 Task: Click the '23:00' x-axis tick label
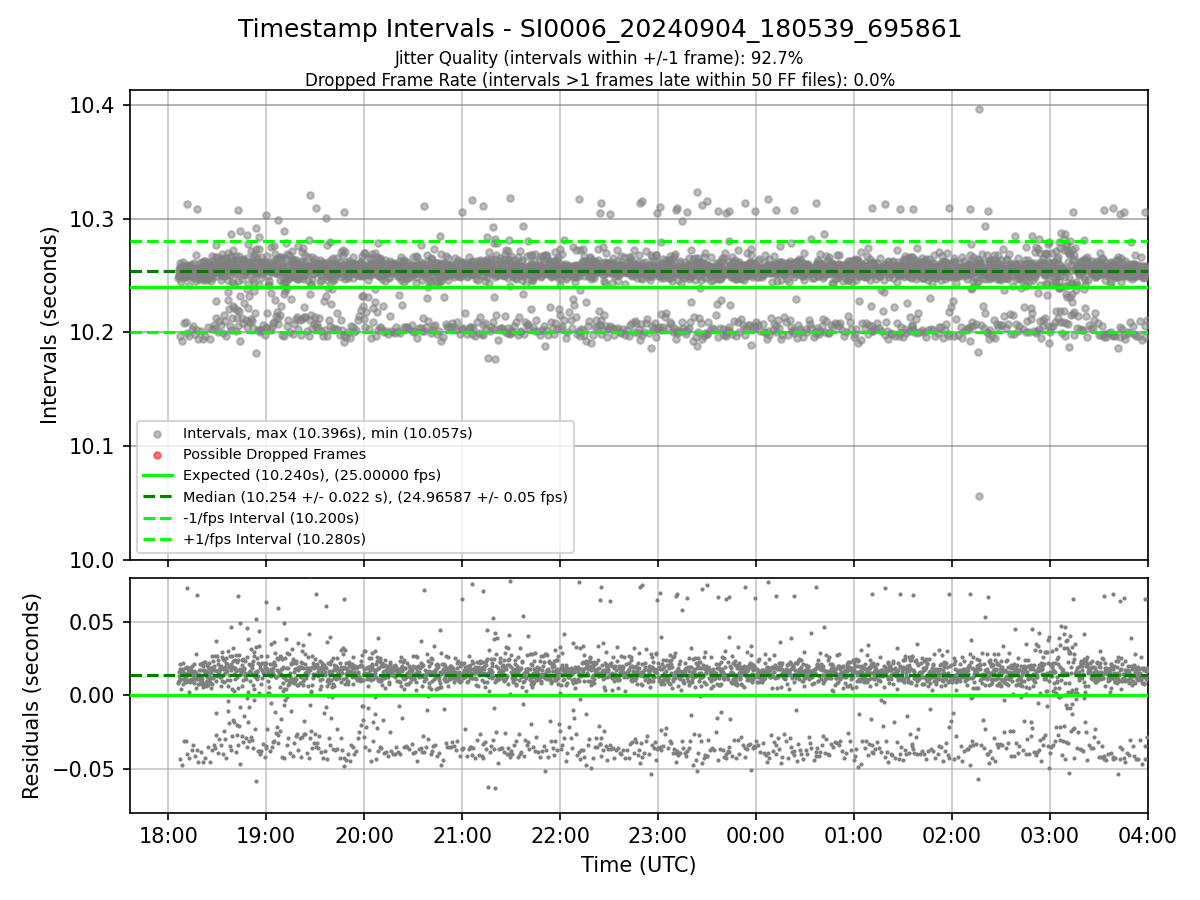[x=657, y=835]
